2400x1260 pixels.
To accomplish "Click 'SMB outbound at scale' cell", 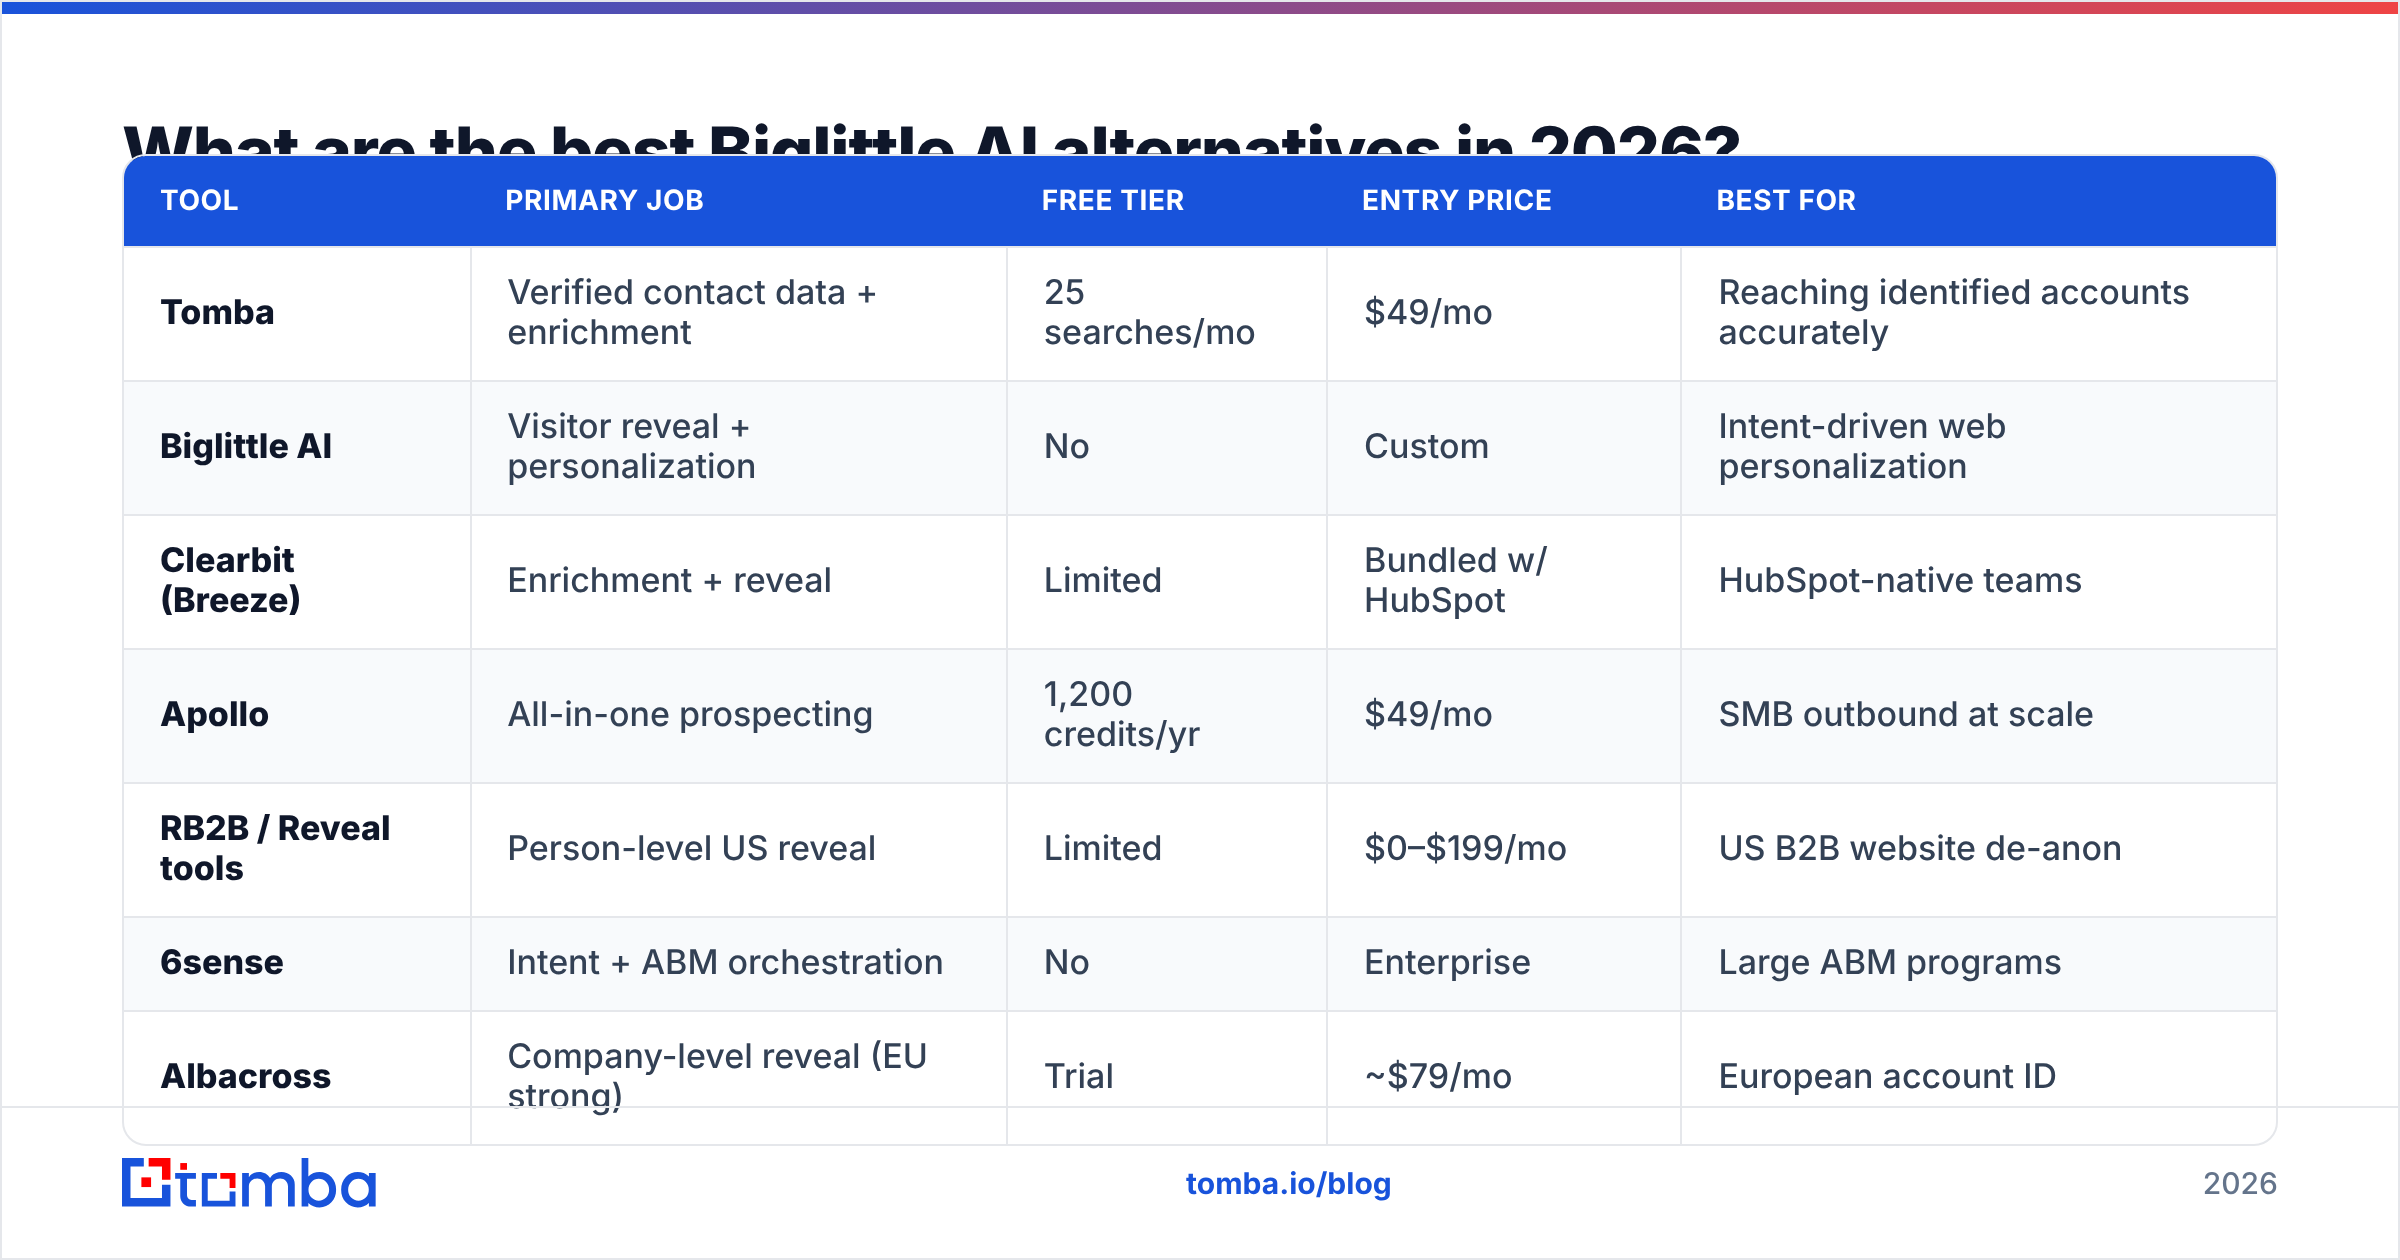I will (x=1979, y=715).
